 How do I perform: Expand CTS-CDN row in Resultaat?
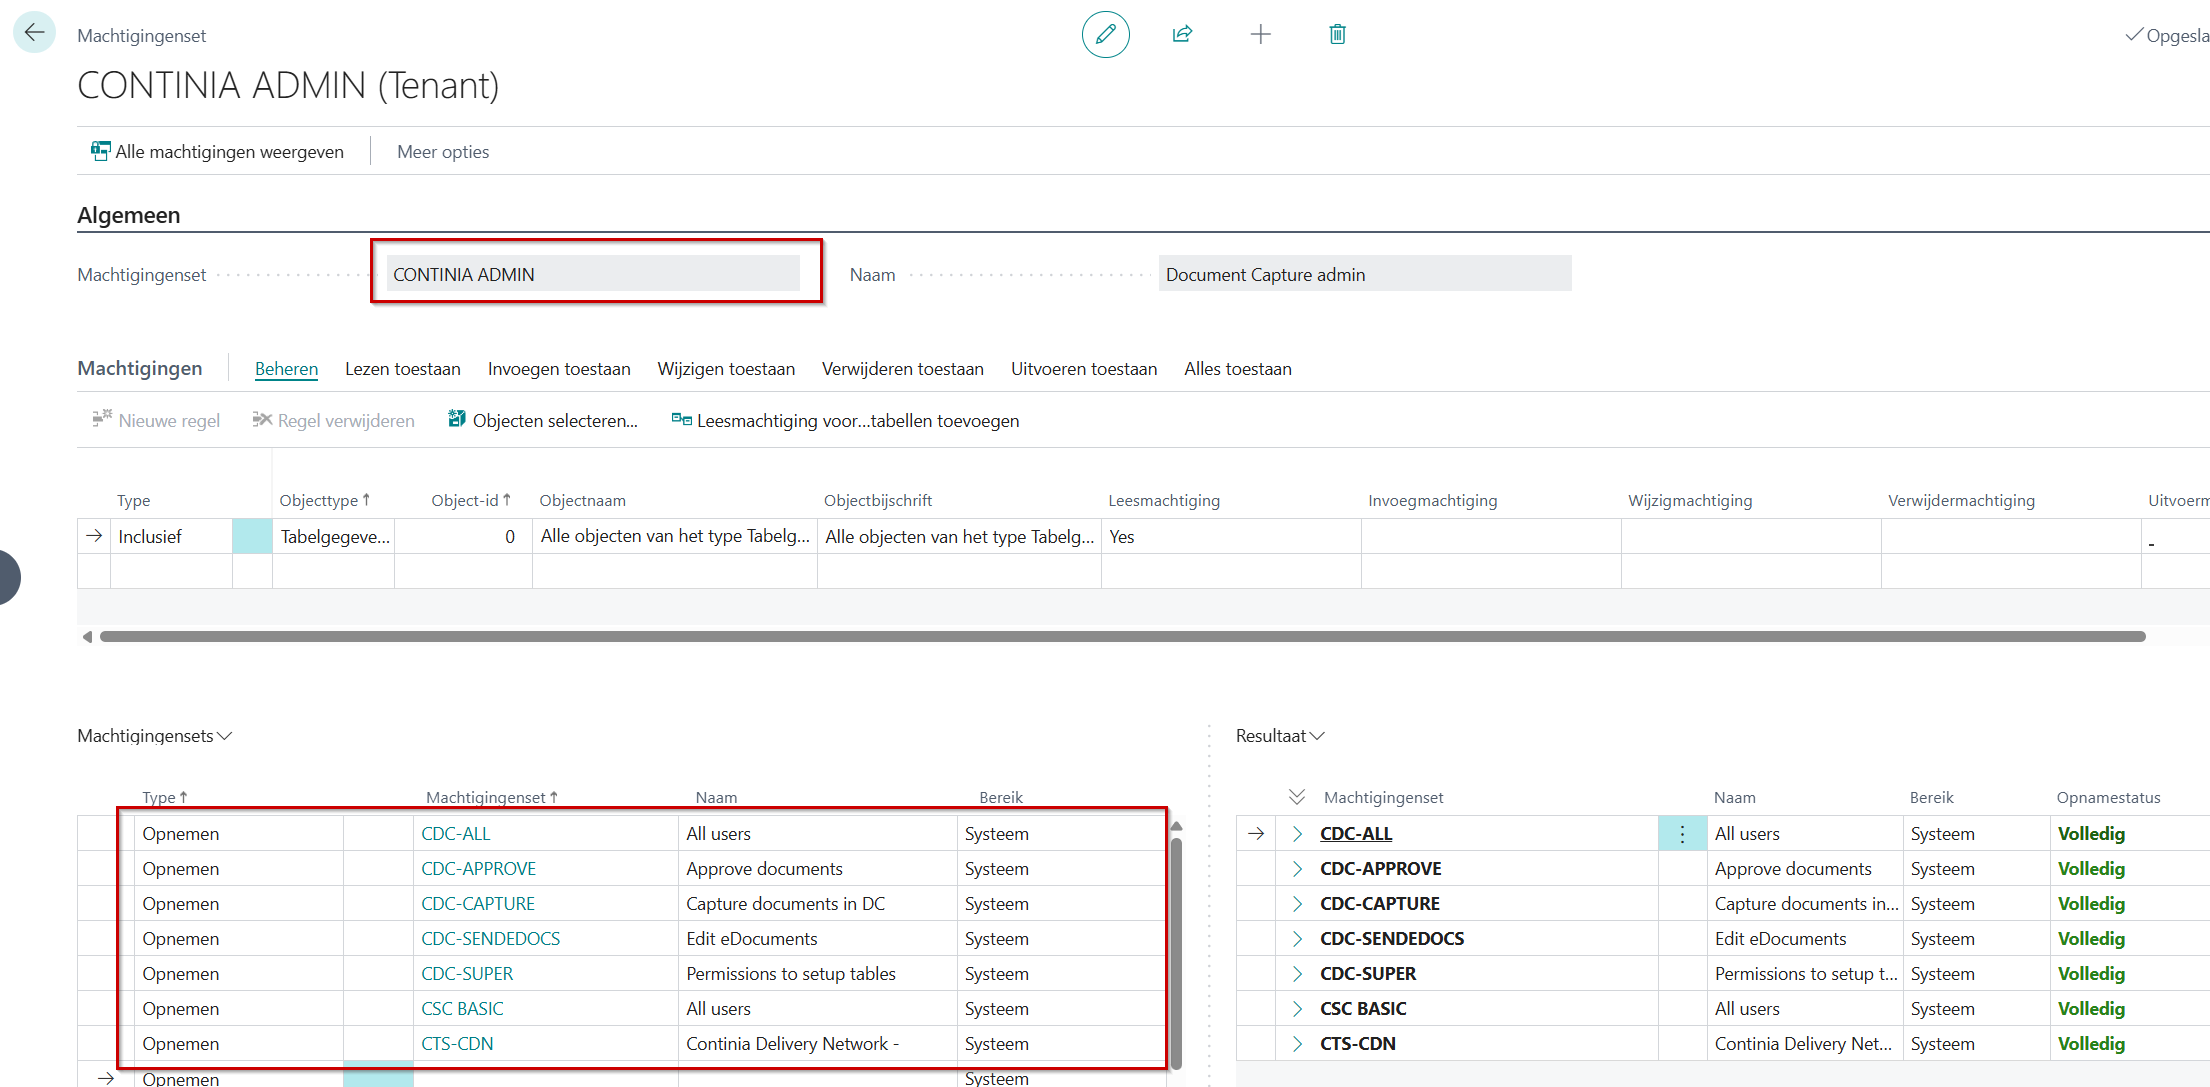[1297, 1043]
